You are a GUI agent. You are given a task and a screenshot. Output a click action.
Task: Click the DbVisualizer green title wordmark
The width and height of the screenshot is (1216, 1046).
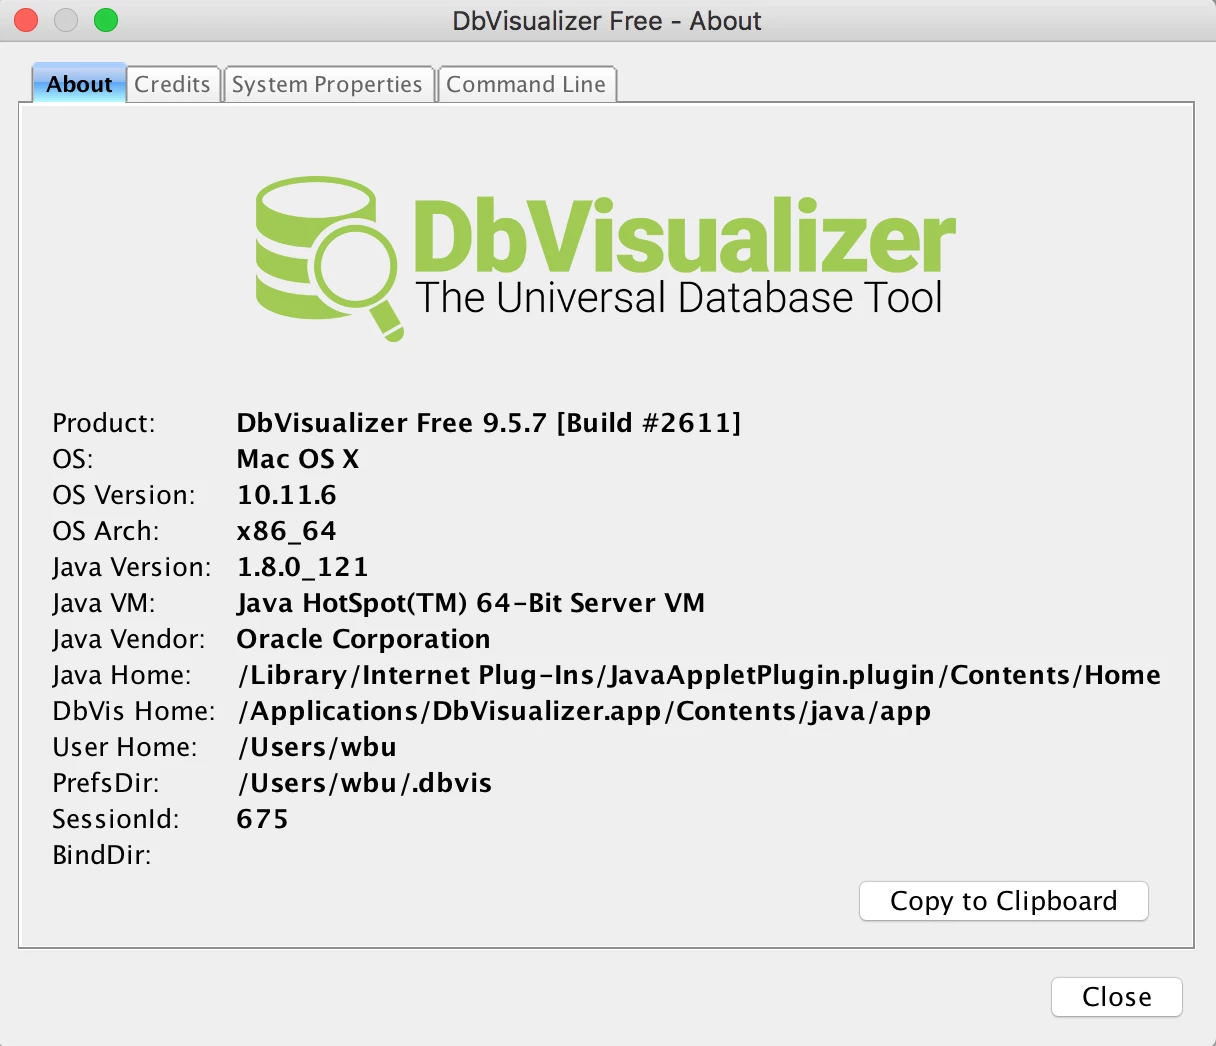(685, 236)
